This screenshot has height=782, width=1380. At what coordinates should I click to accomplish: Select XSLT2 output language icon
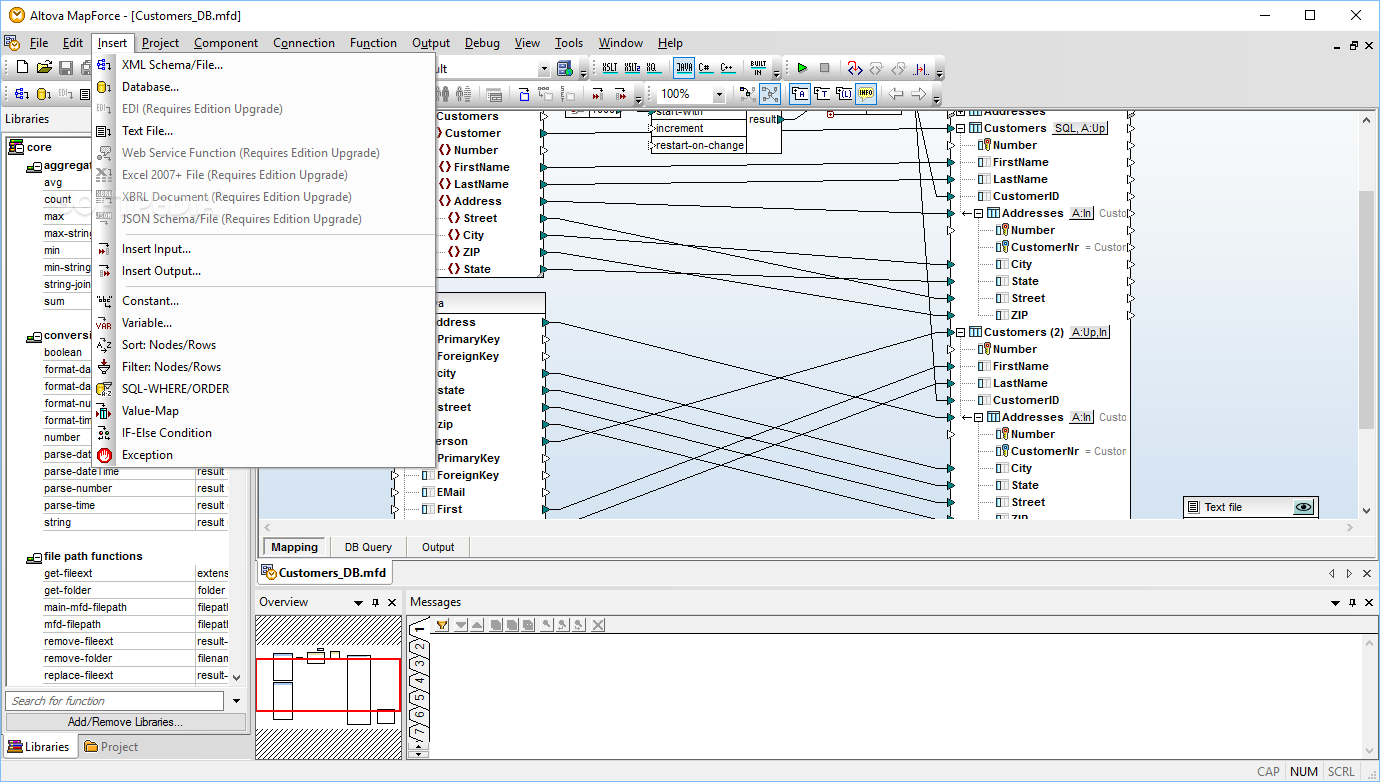tap(632, 68)
